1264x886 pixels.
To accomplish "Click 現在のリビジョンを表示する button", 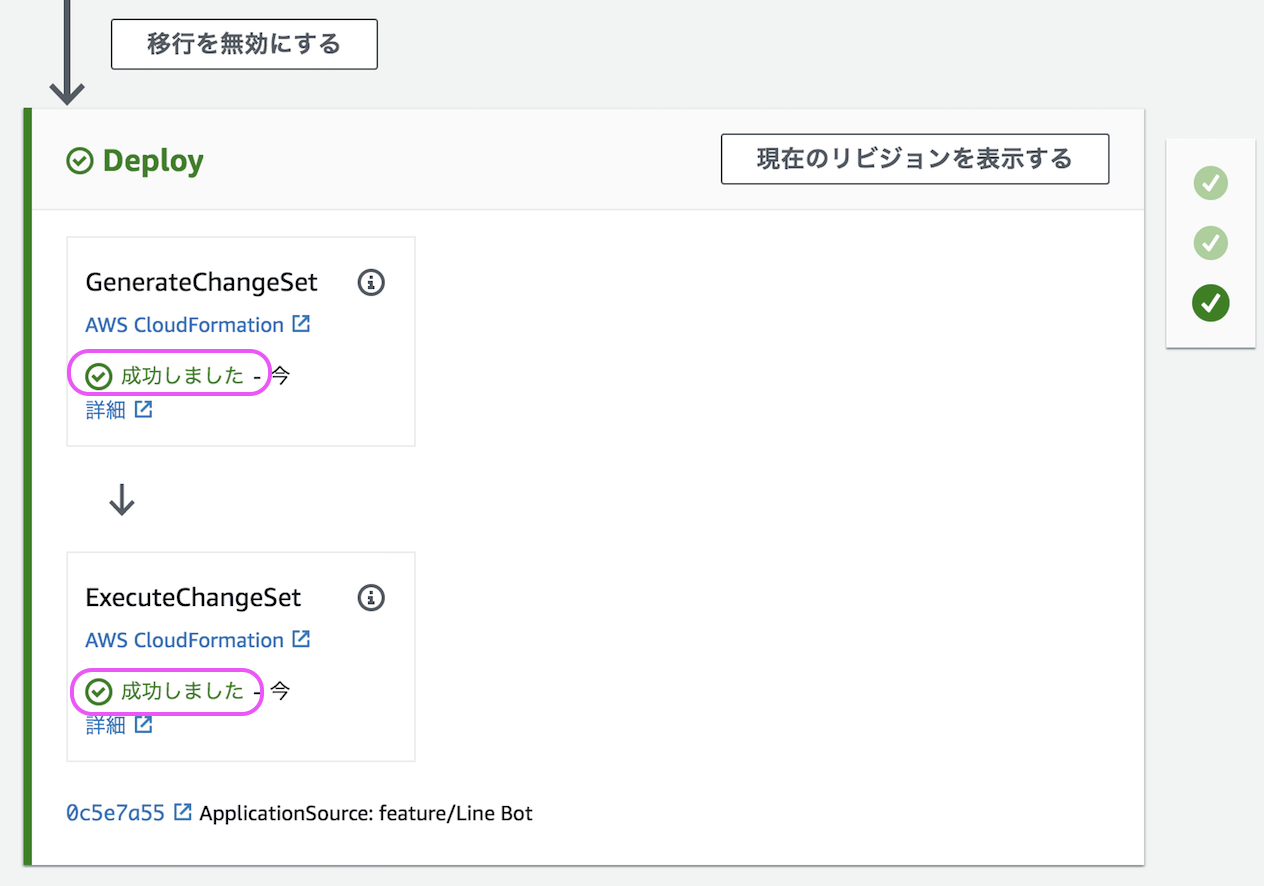I will (914, 159).
